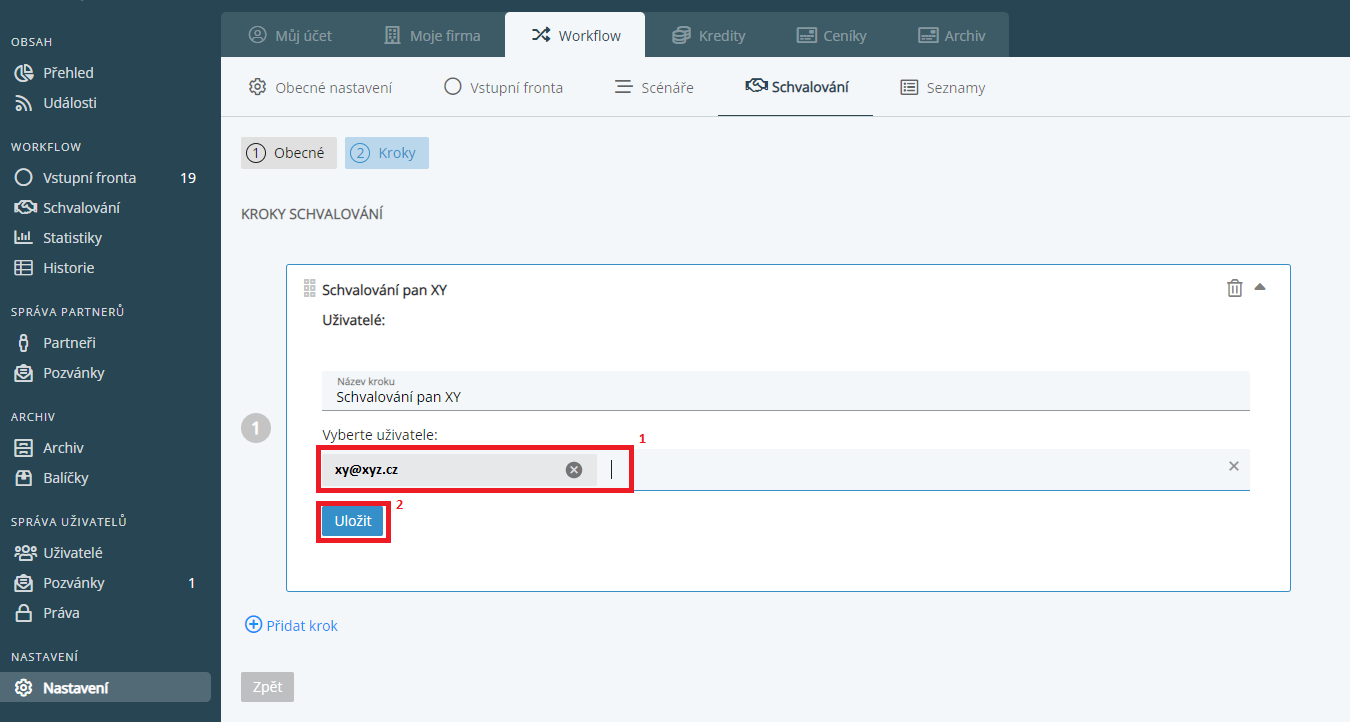Click the Uložit button
This screenshot has height=722, width=1350.
(353, 521)
